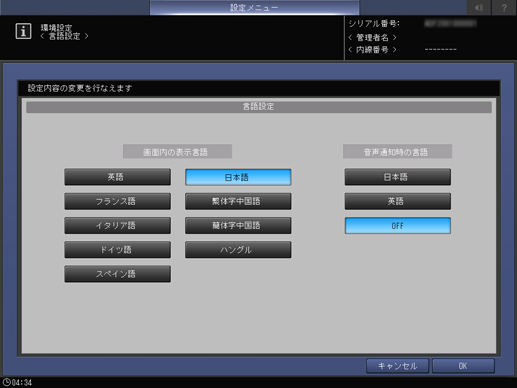517x388 pixels.
Task: Select ドイツ語 display language
Action: point(117,250)
